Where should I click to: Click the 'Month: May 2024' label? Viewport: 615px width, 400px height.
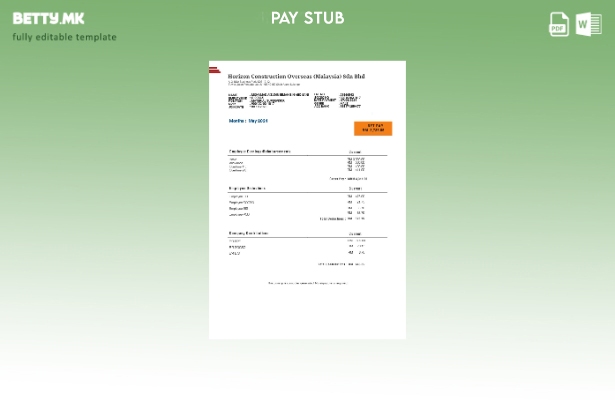(x=248, y=120)
